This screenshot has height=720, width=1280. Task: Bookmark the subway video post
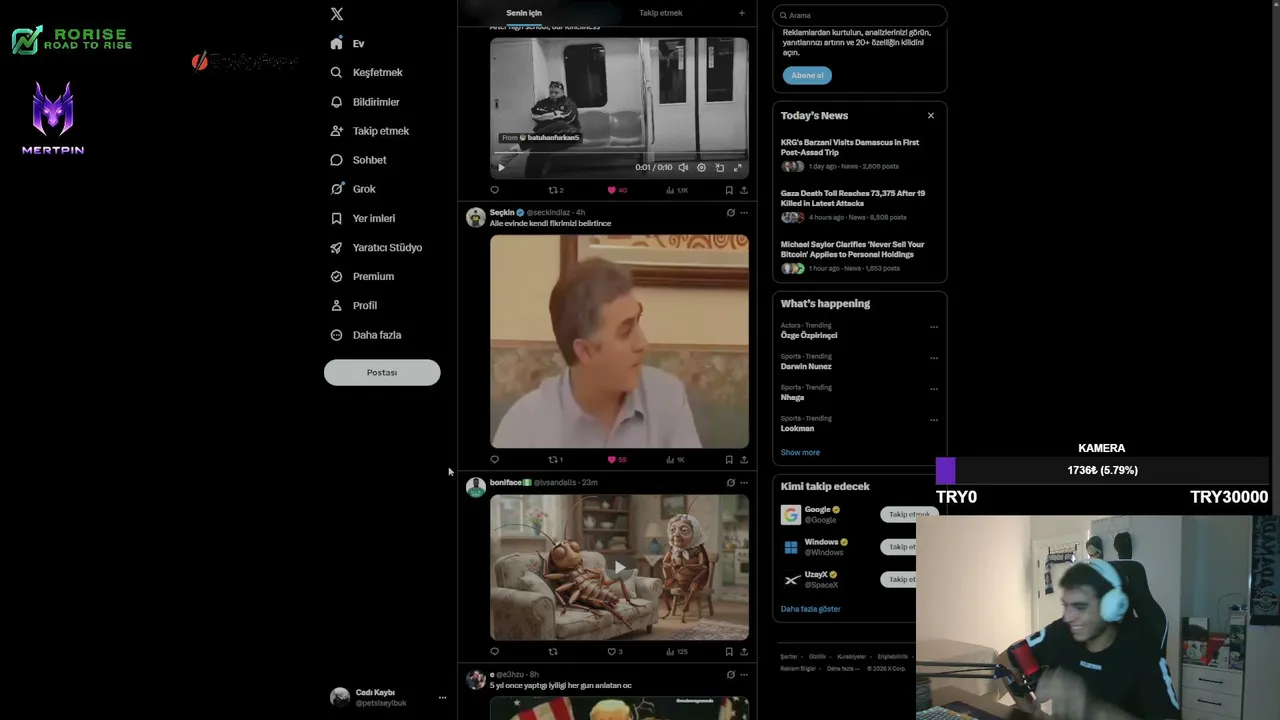coord(729,190)
